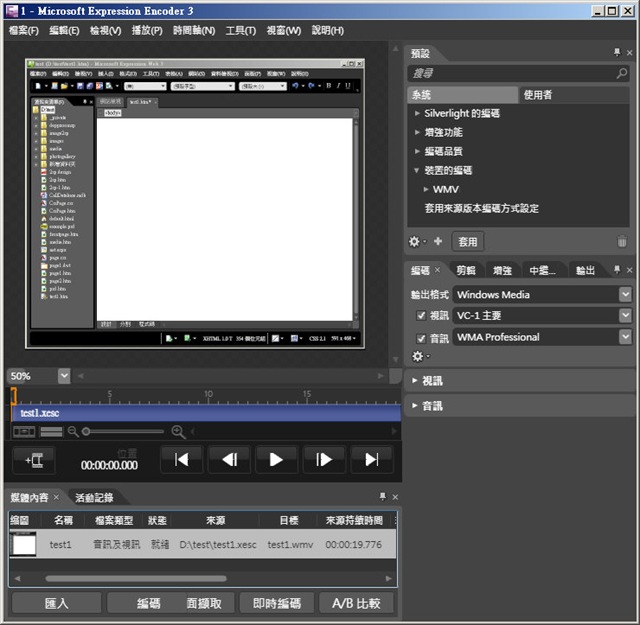Step back one frame
Viewport: 640px width, 625px height.
[x=229, y=459]
